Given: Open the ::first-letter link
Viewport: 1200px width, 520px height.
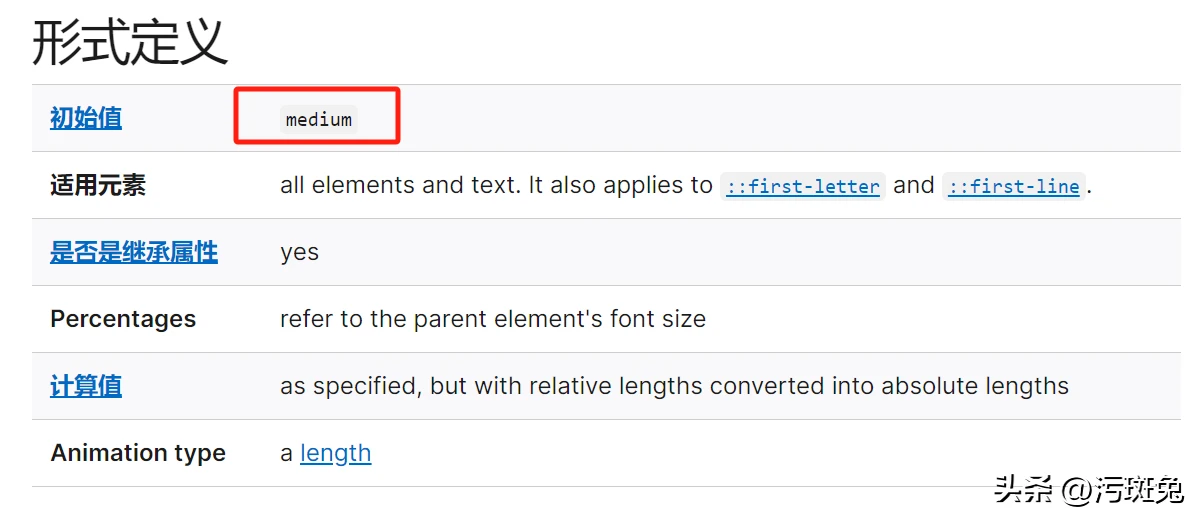Looking at the screenshot, I should pos(803,186).
